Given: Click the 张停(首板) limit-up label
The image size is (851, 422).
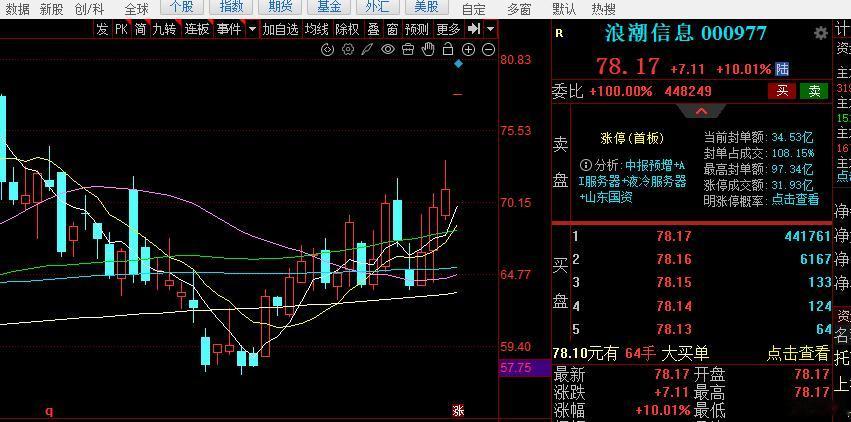Looking at the screenshot, I should (632, 138).
